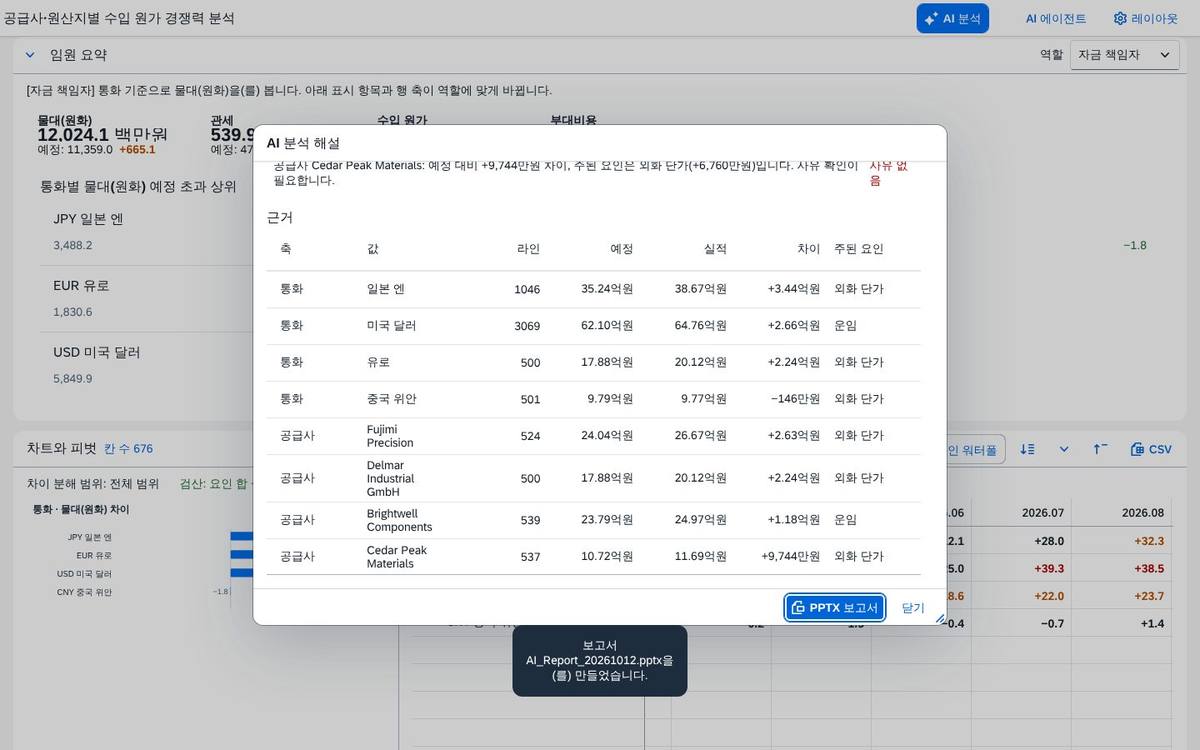The image size is (1200, 750).
Task: Open the sort options chevron dropdown
Action: [x=1064, y=449]
